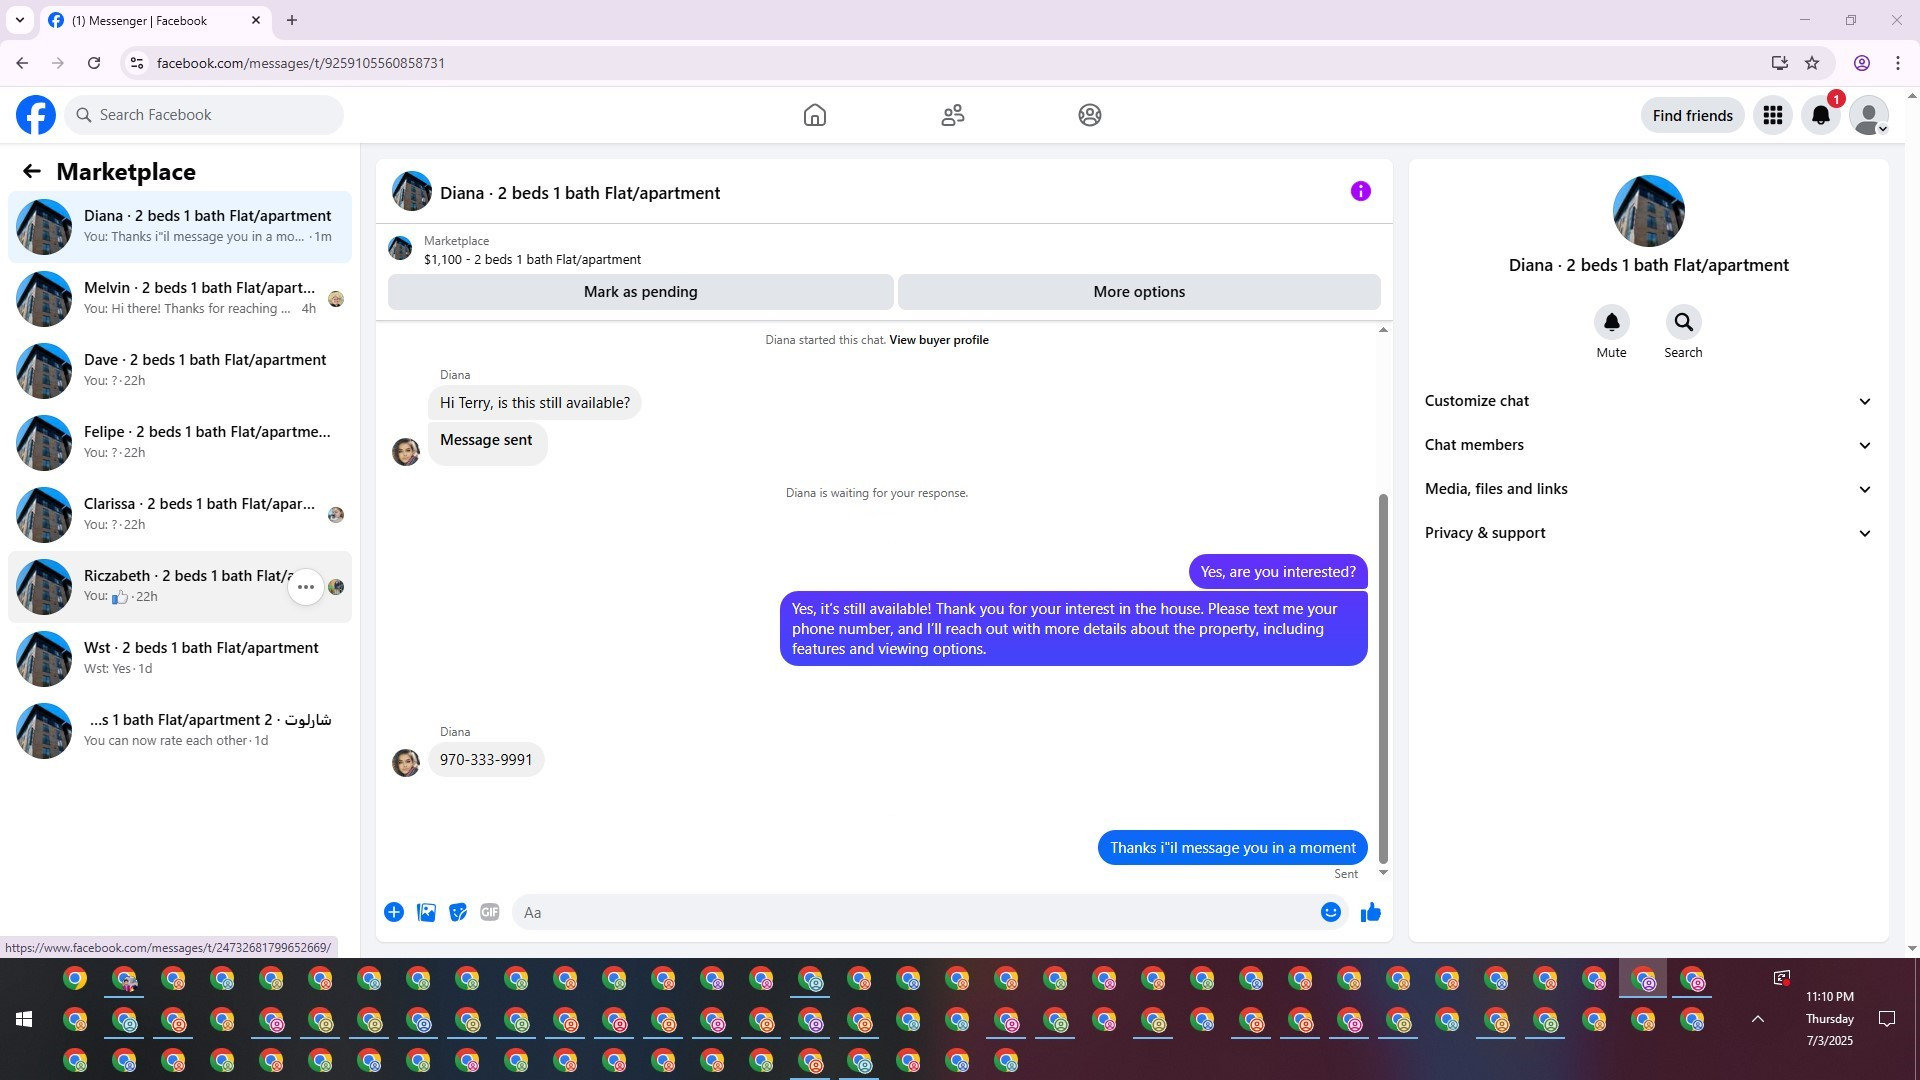Open the Facebook apps grid menu
Image resolution: width=1920 pixels, height=1080 pixels.
pyautogui.click(x=1772, y=115)
